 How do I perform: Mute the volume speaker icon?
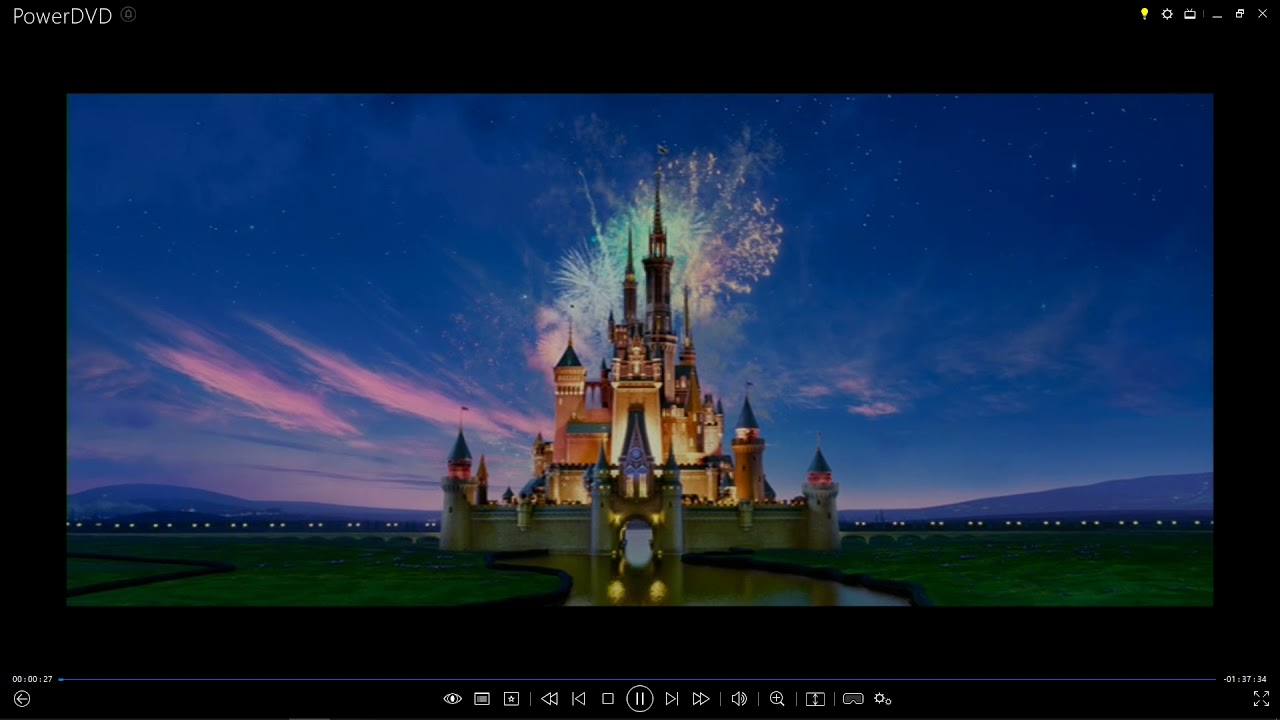739,699
